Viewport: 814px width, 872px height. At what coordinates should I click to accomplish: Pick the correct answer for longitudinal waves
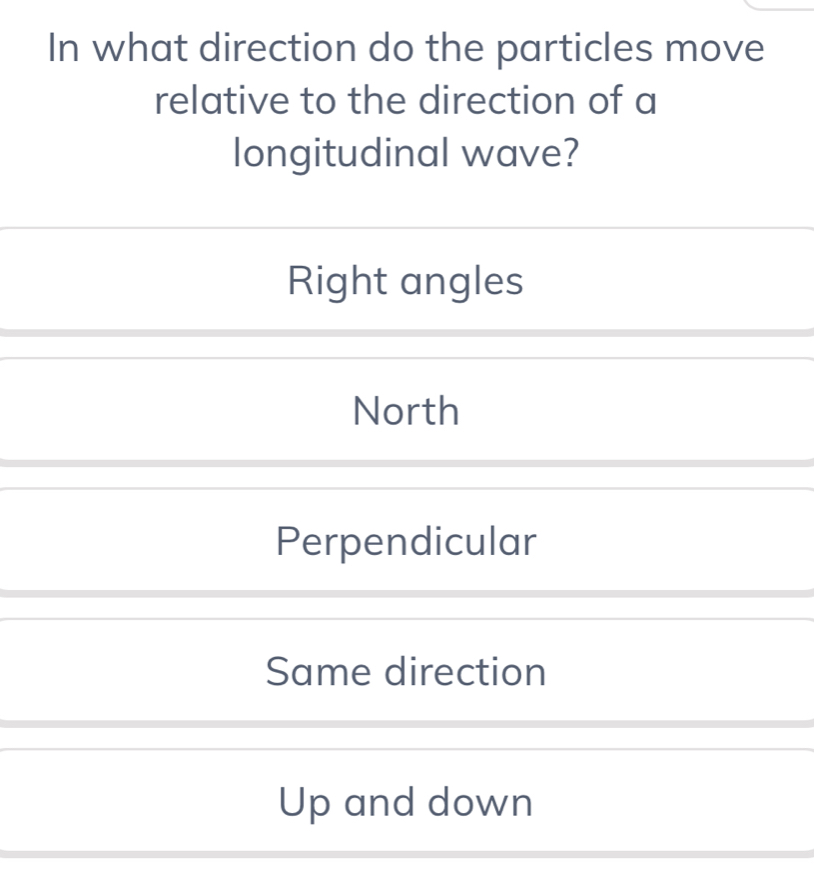coord(405,671)
